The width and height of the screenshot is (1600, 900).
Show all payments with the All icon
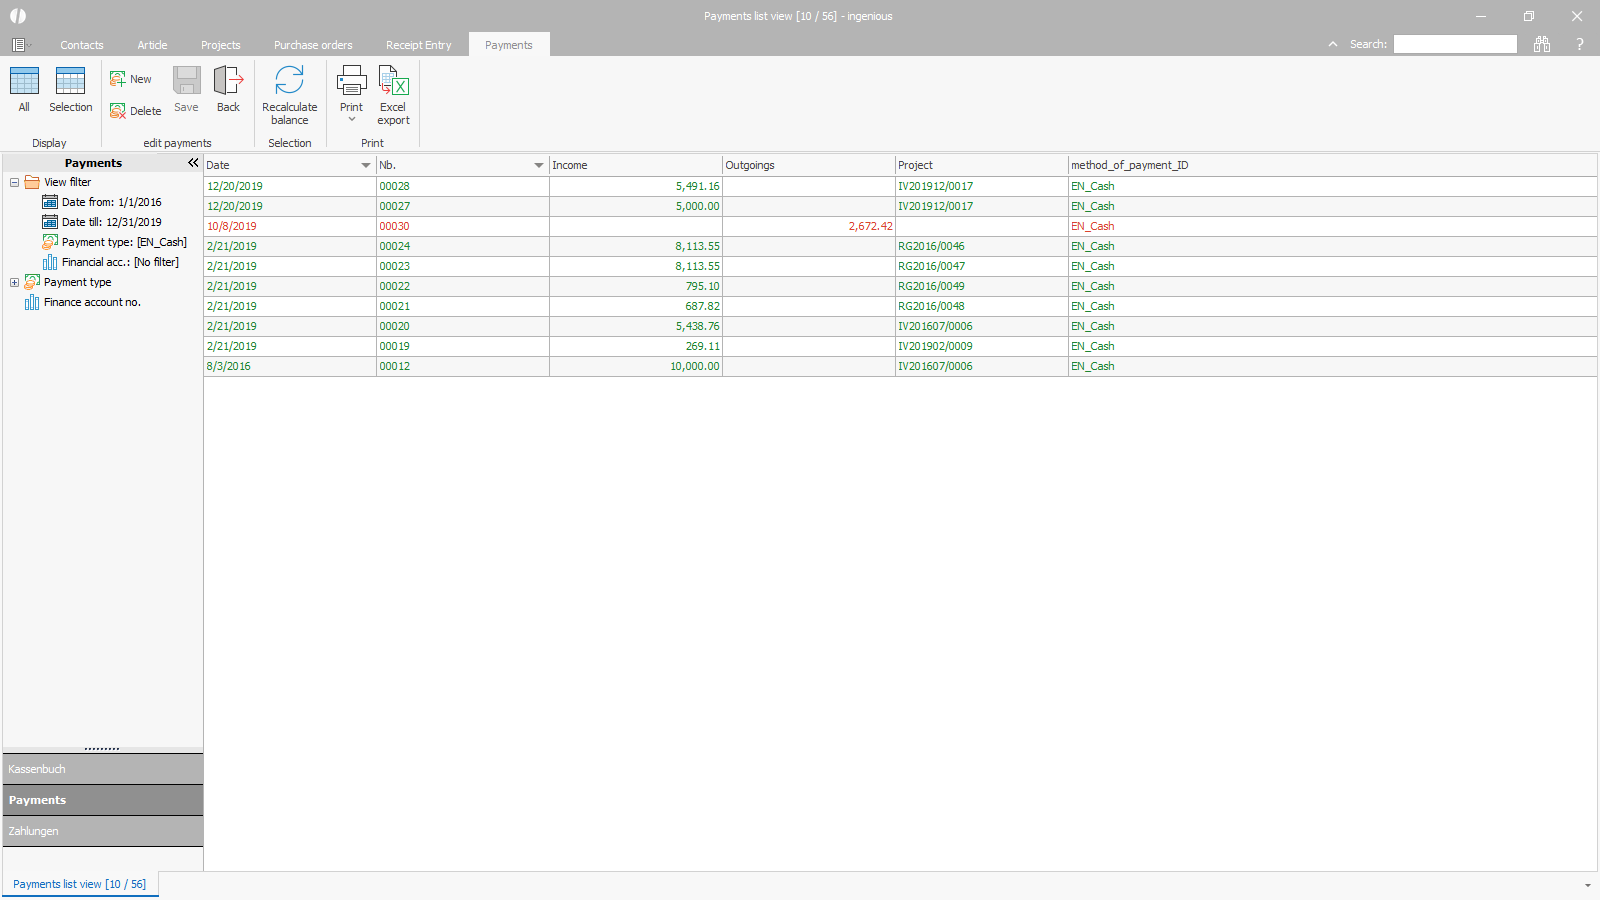pyautogui.click(x=24, y=89)
